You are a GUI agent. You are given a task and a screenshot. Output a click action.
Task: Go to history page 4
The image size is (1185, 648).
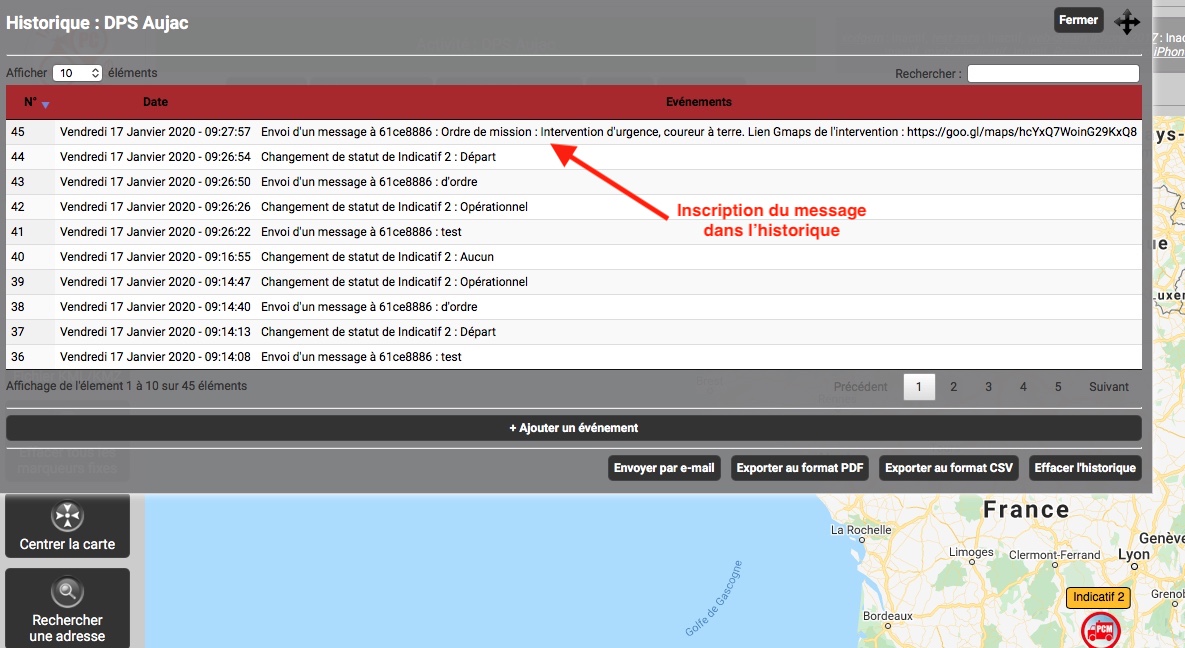(1023, 386)
